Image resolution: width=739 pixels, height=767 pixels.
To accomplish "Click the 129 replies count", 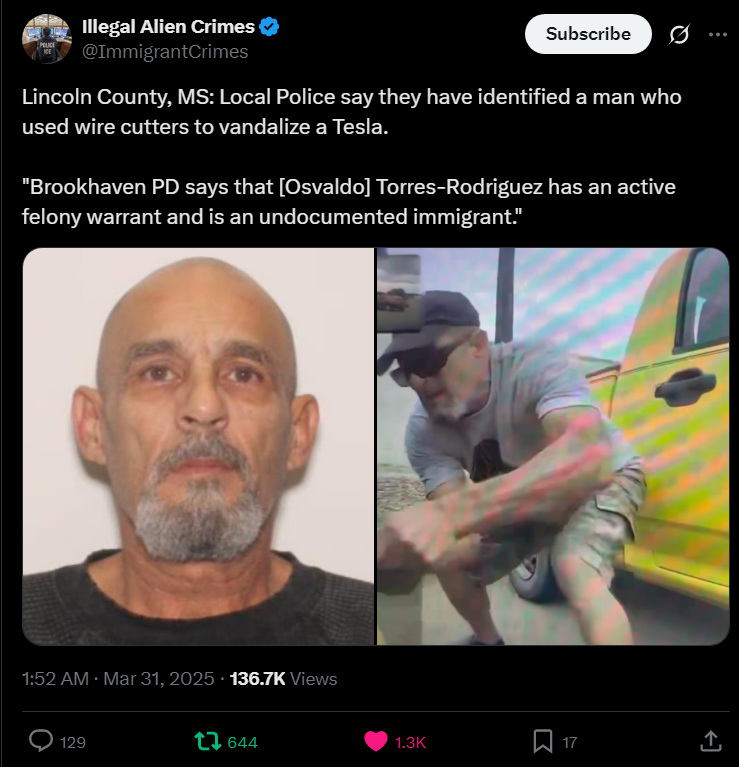I will (x=73, y=742).
